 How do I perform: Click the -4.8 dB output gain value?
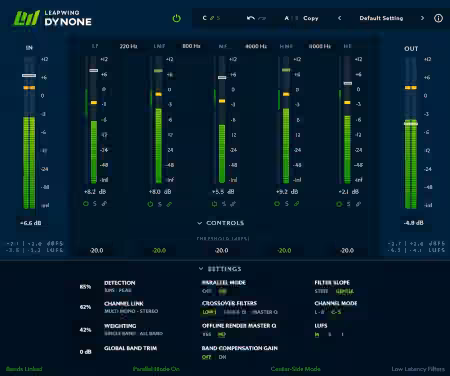[x=413, y=223]
